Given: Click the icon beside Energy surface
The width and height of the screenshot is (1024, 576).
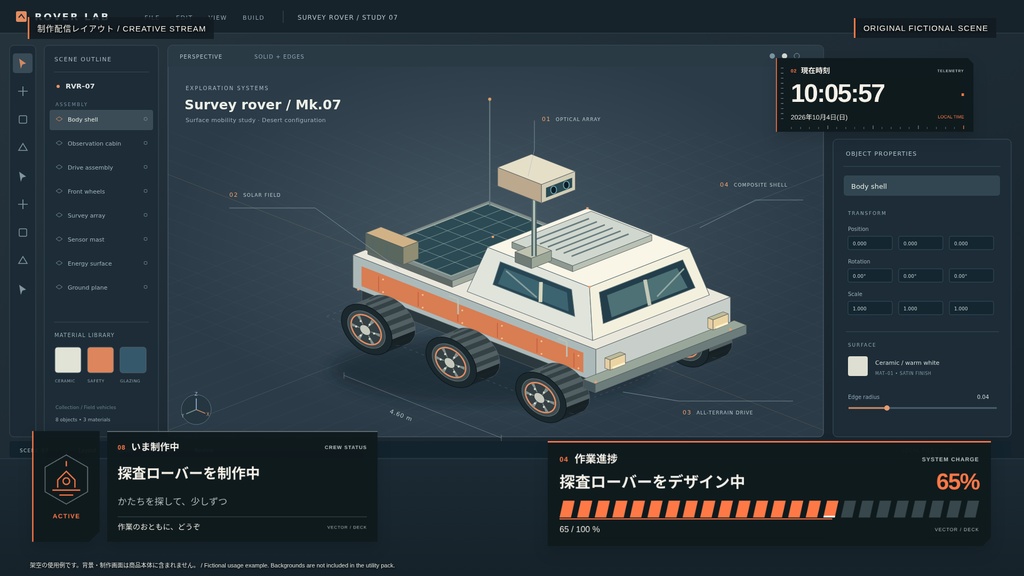Looking at the screenshot, I should click(x=59, y=263).
